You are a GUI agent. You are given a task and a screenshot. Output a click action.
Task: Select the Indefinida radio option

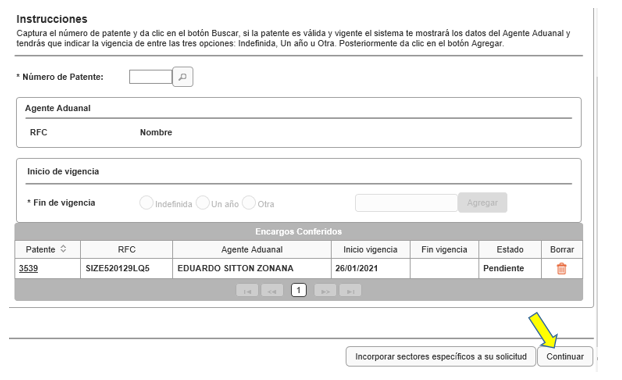tap(146, 203)
